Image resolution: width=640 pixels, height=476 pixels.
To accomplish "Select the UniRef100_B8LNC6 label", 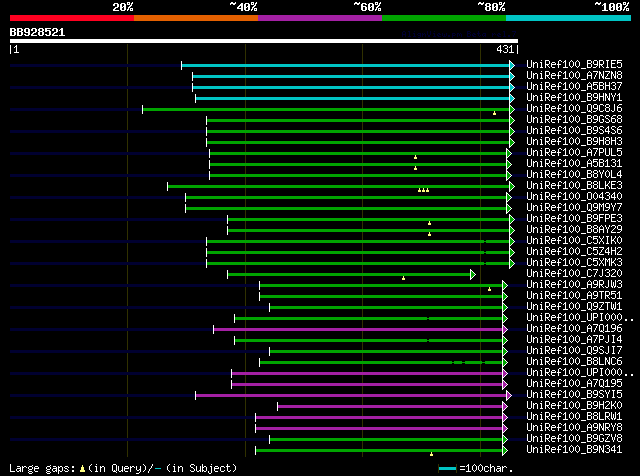I will tap(574, 362).
